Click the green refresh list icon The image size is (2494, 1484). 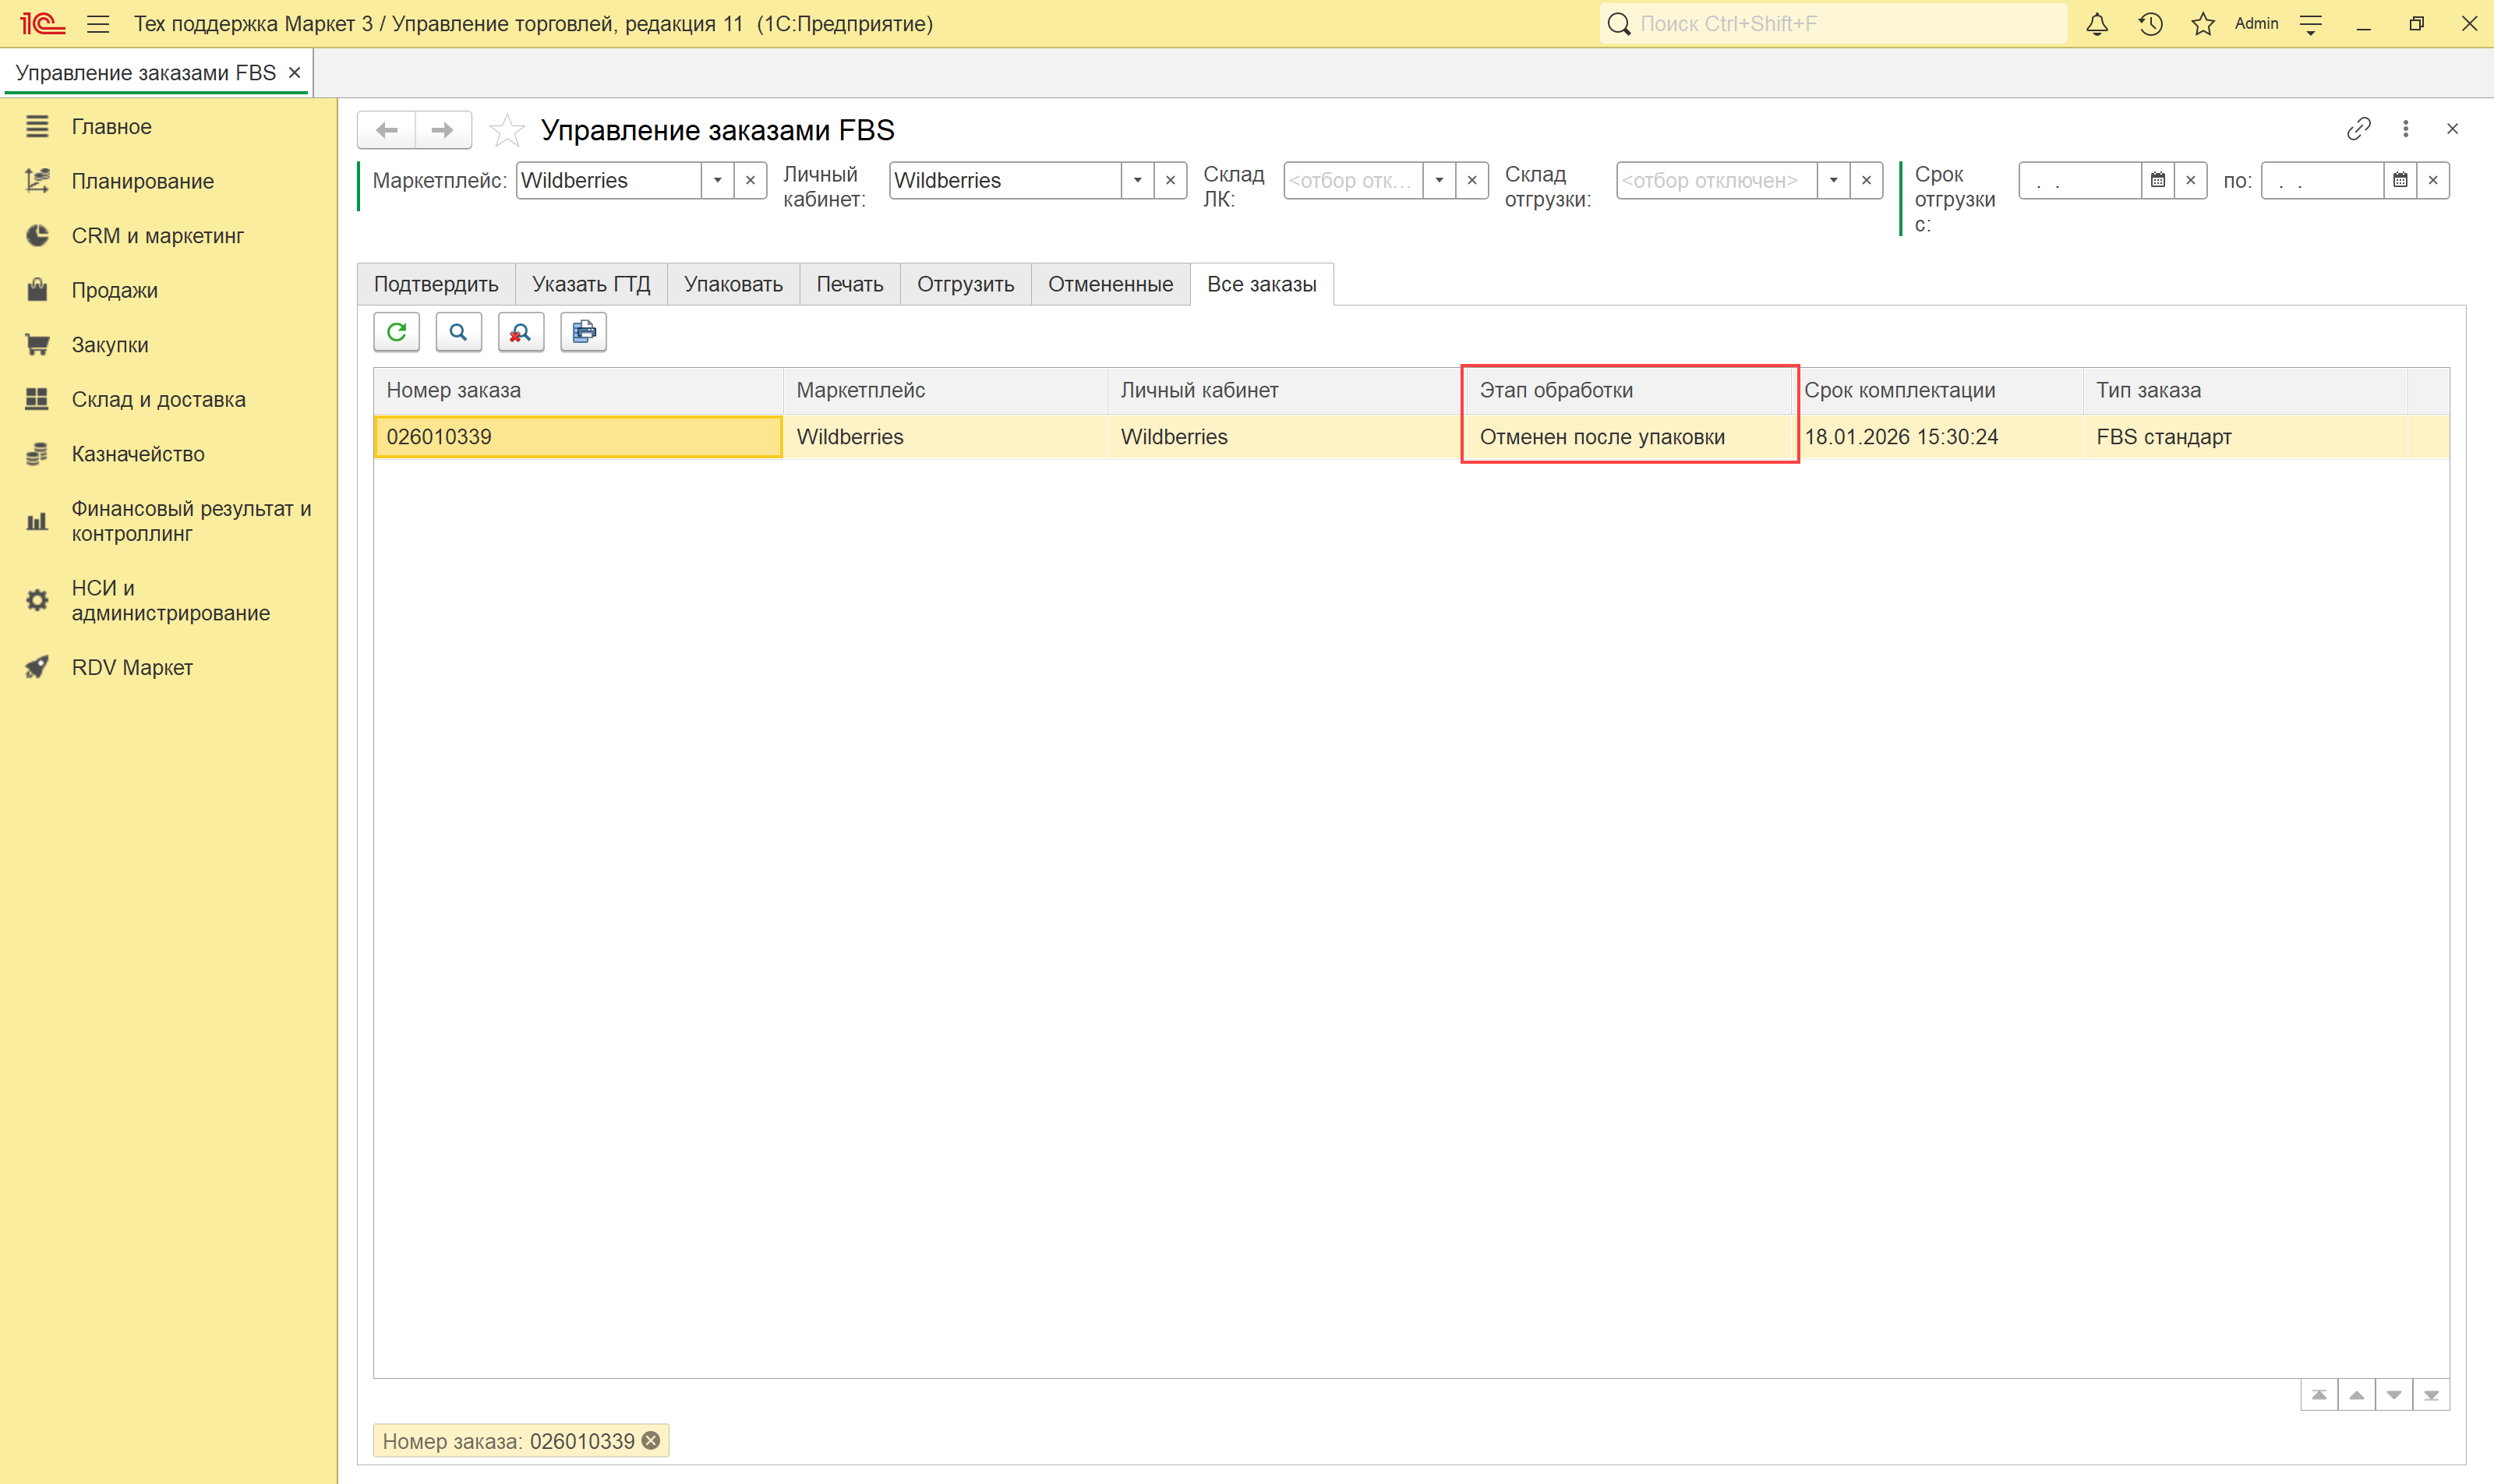coord(396,332)
